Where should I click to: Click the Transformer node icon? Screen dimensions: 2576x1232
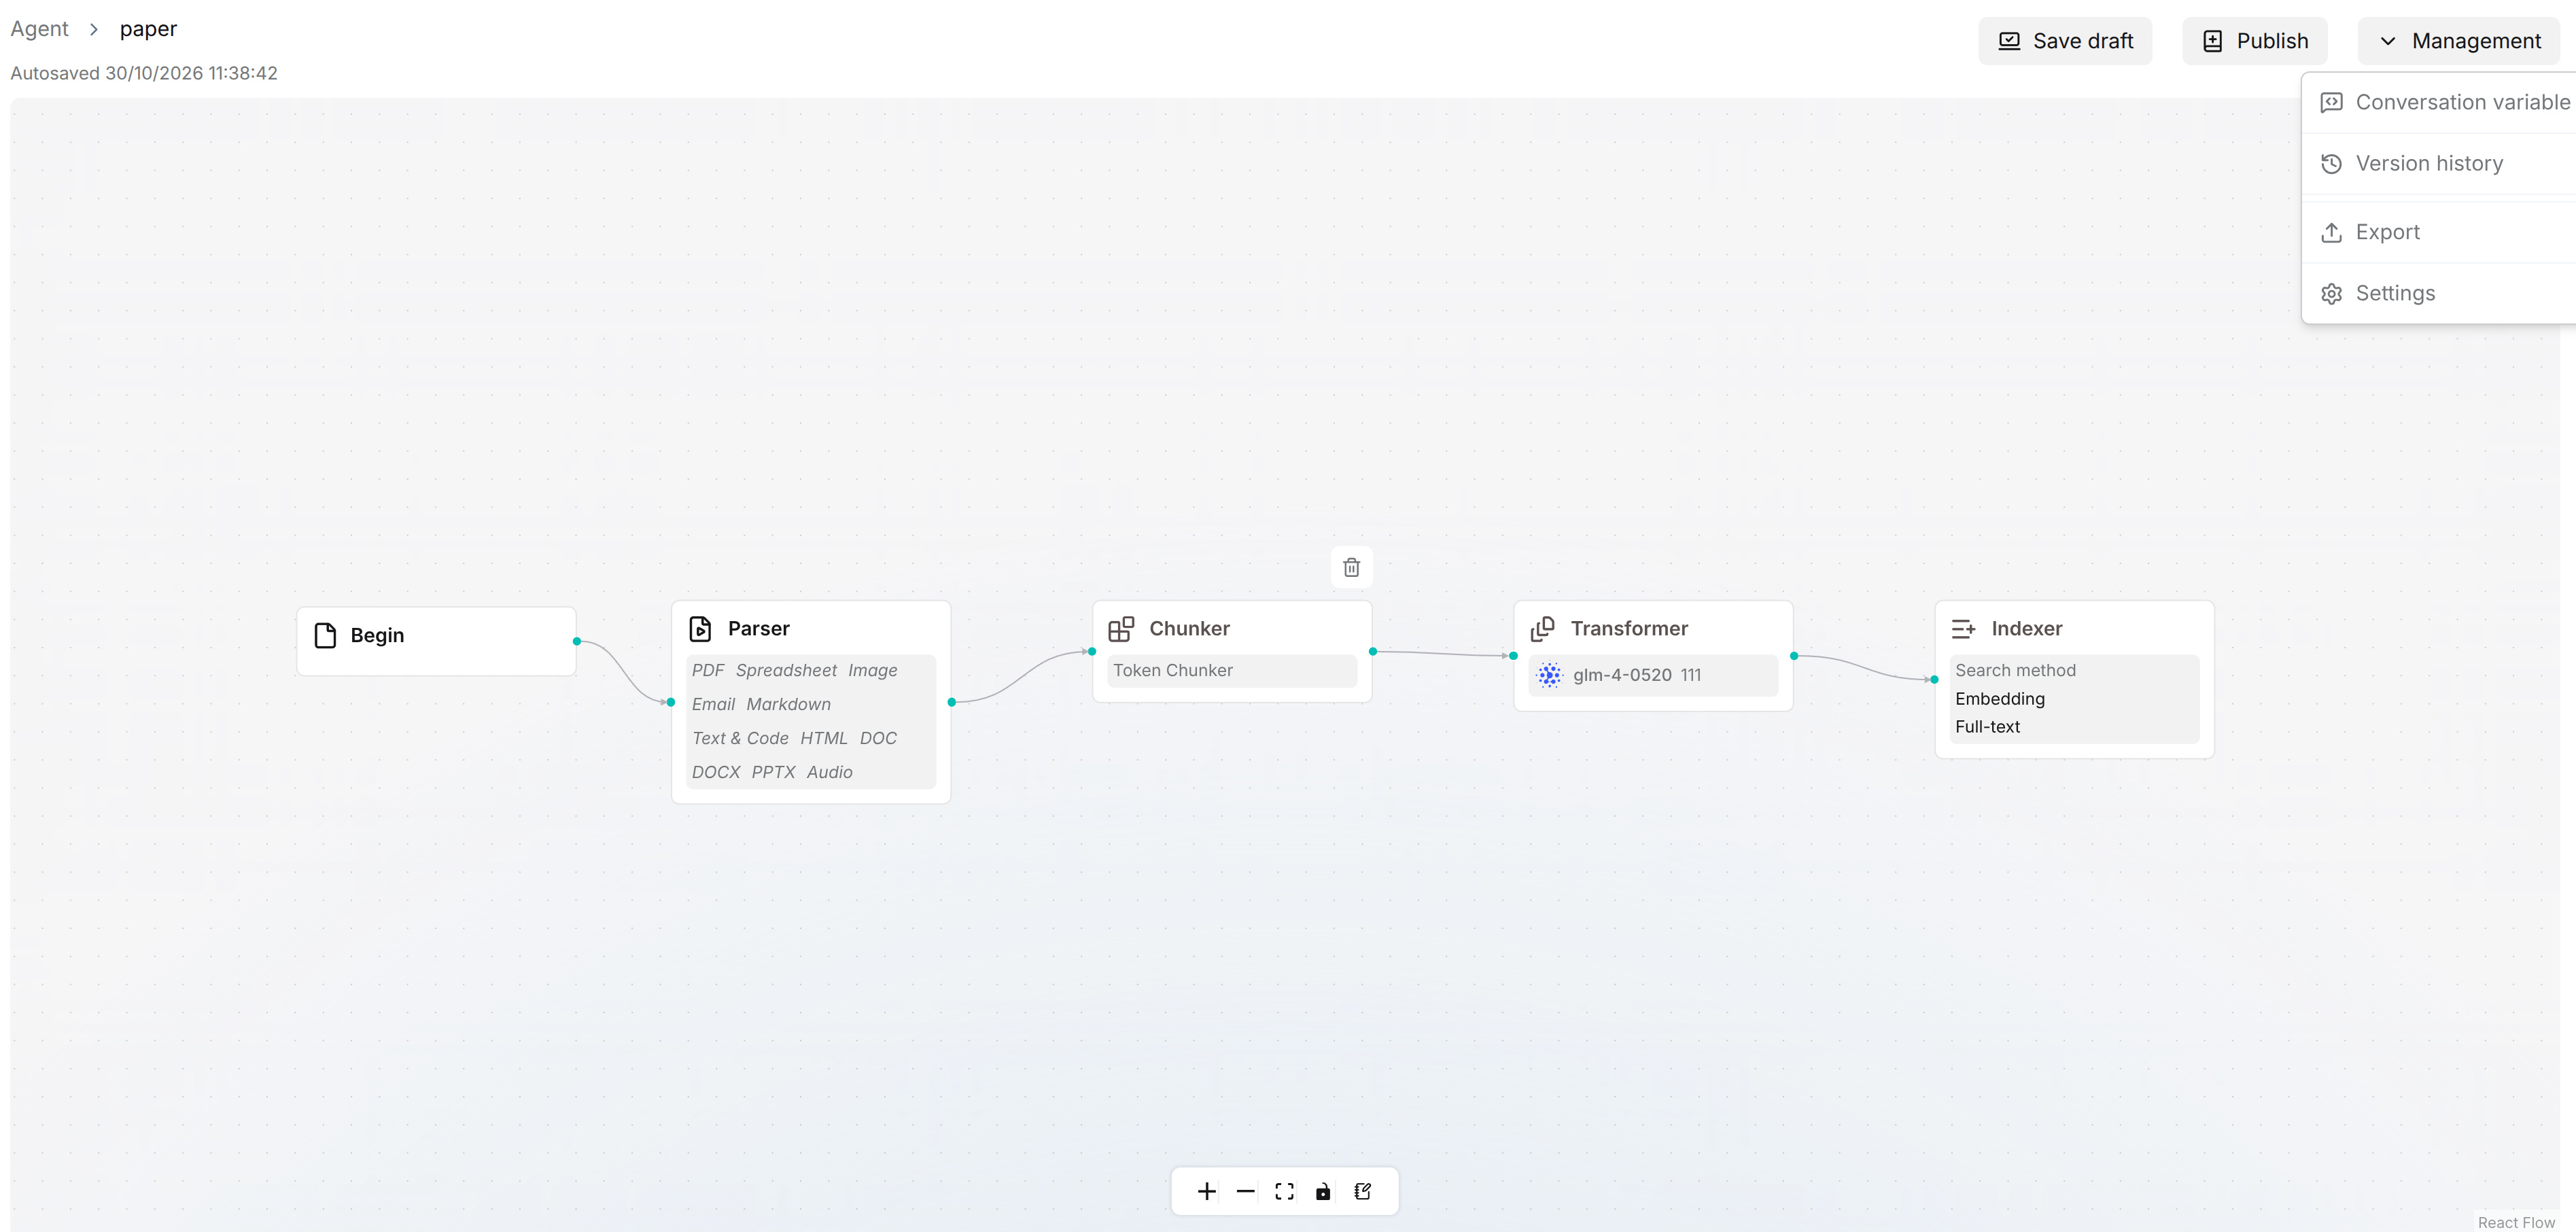(x=1543, y=628)
